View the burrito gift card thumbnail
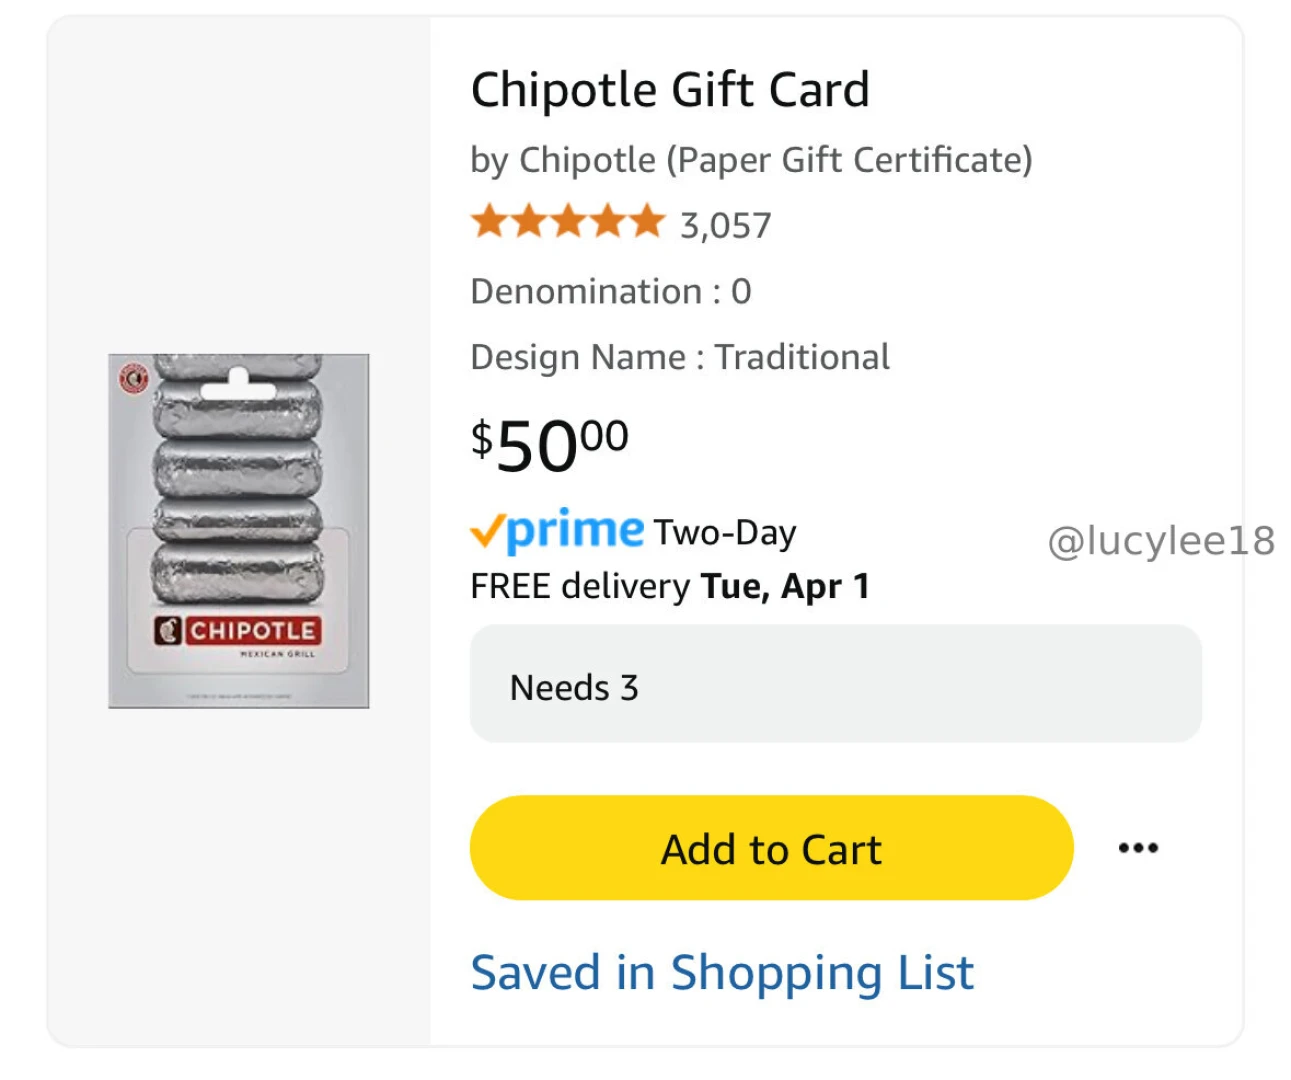This screenshot has height=1080, width=1291. point(238,528)
